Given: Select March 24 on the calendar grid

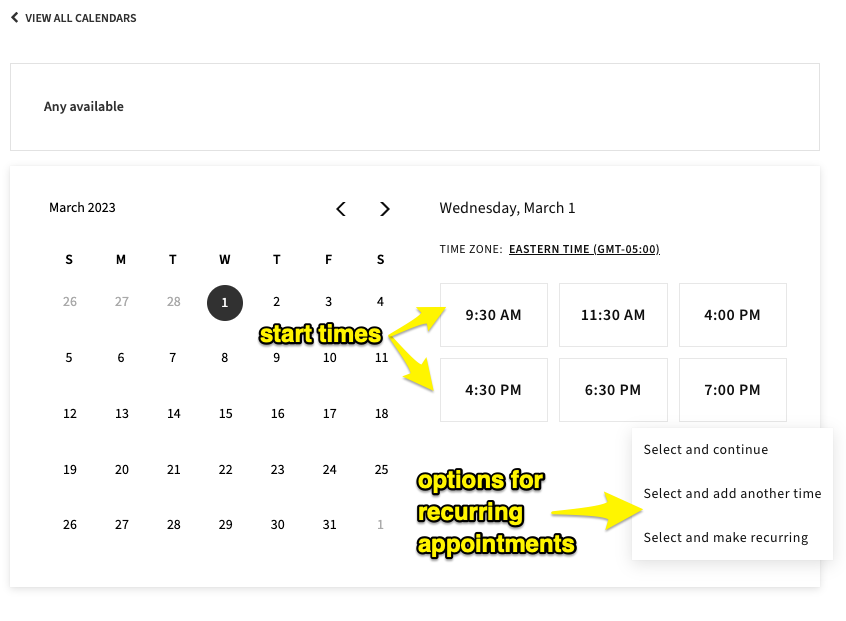Looking at the screenshot, I should (329, 468).
